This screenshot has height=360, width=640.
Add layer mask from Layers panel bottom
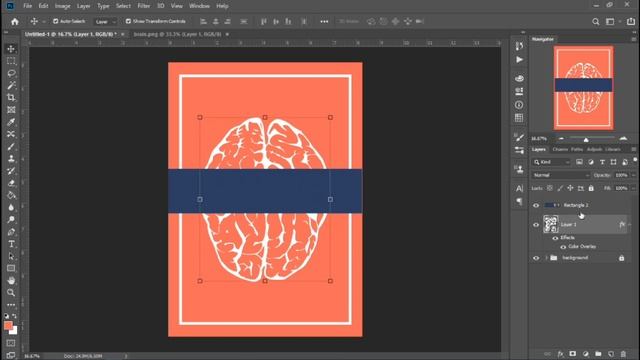[573, 354]
